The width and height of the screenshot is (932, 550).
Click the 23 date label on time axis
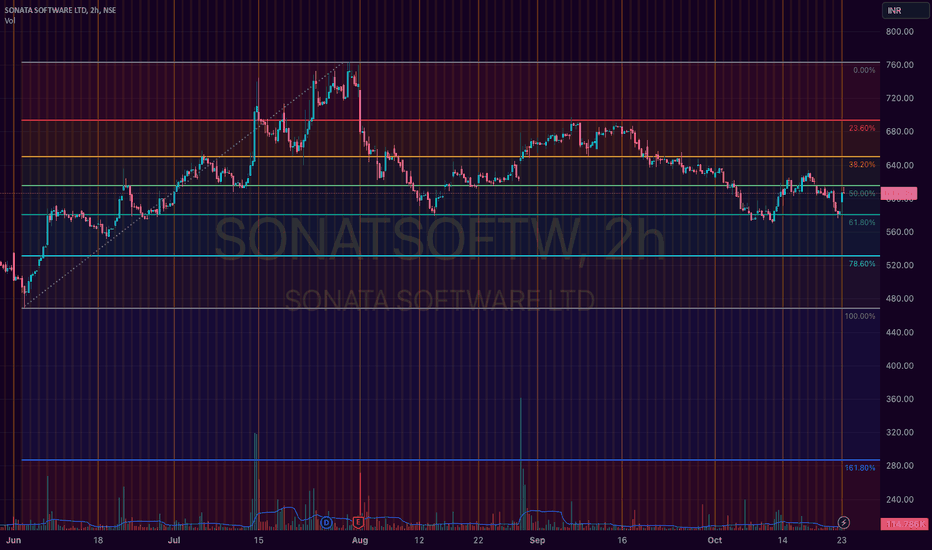pyautogui.click(x=841, y=540)
